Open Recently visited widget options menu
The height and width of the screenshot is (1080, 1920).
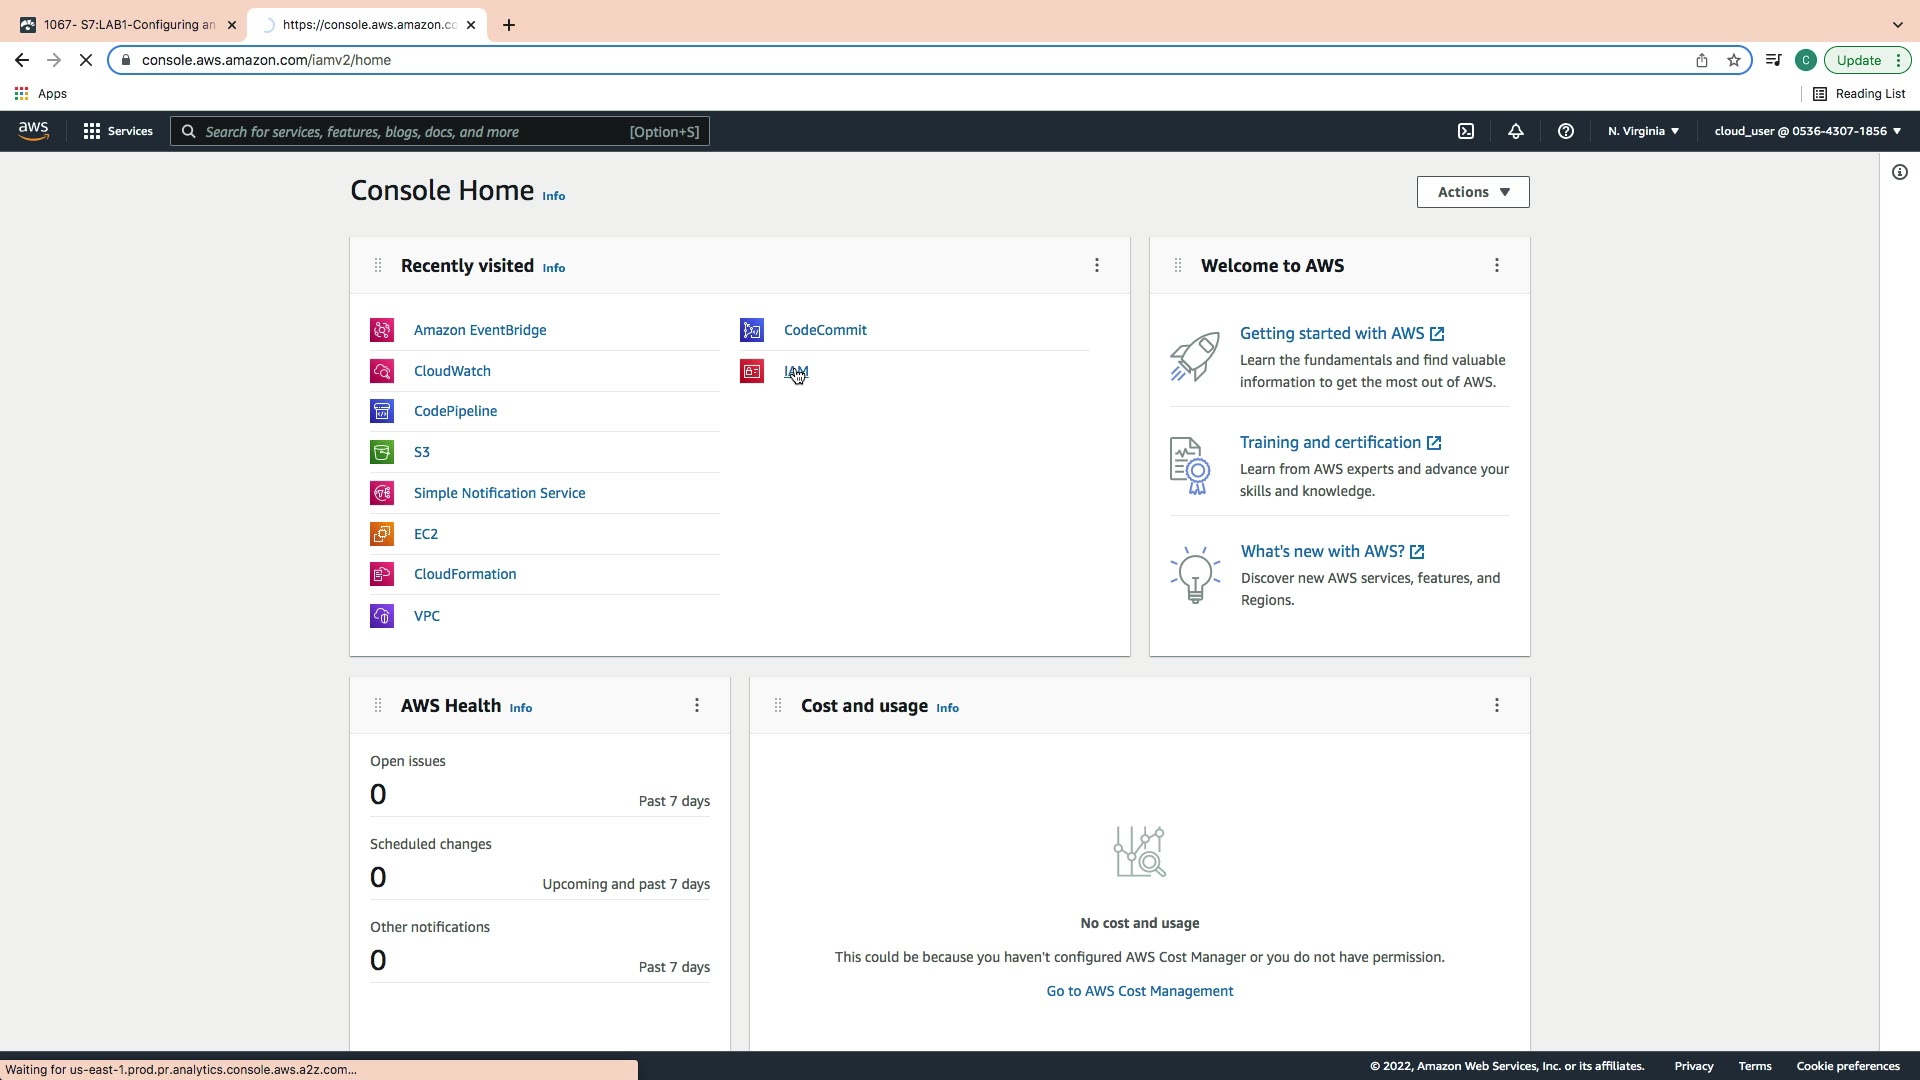coord(1097,265)
